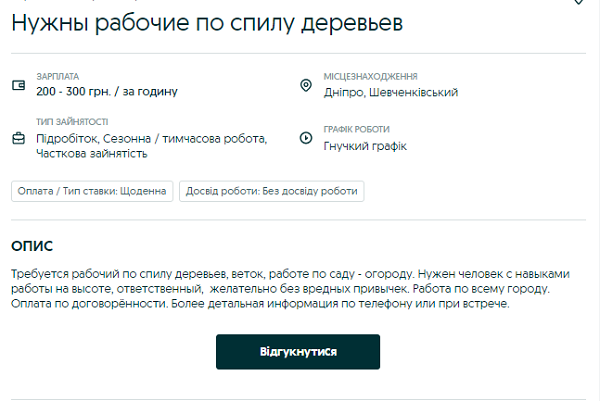Click the job title Нужны рабочие по спилу деревьев
The height and width of the screenshot is (401, 600).
tap(207, 22)
